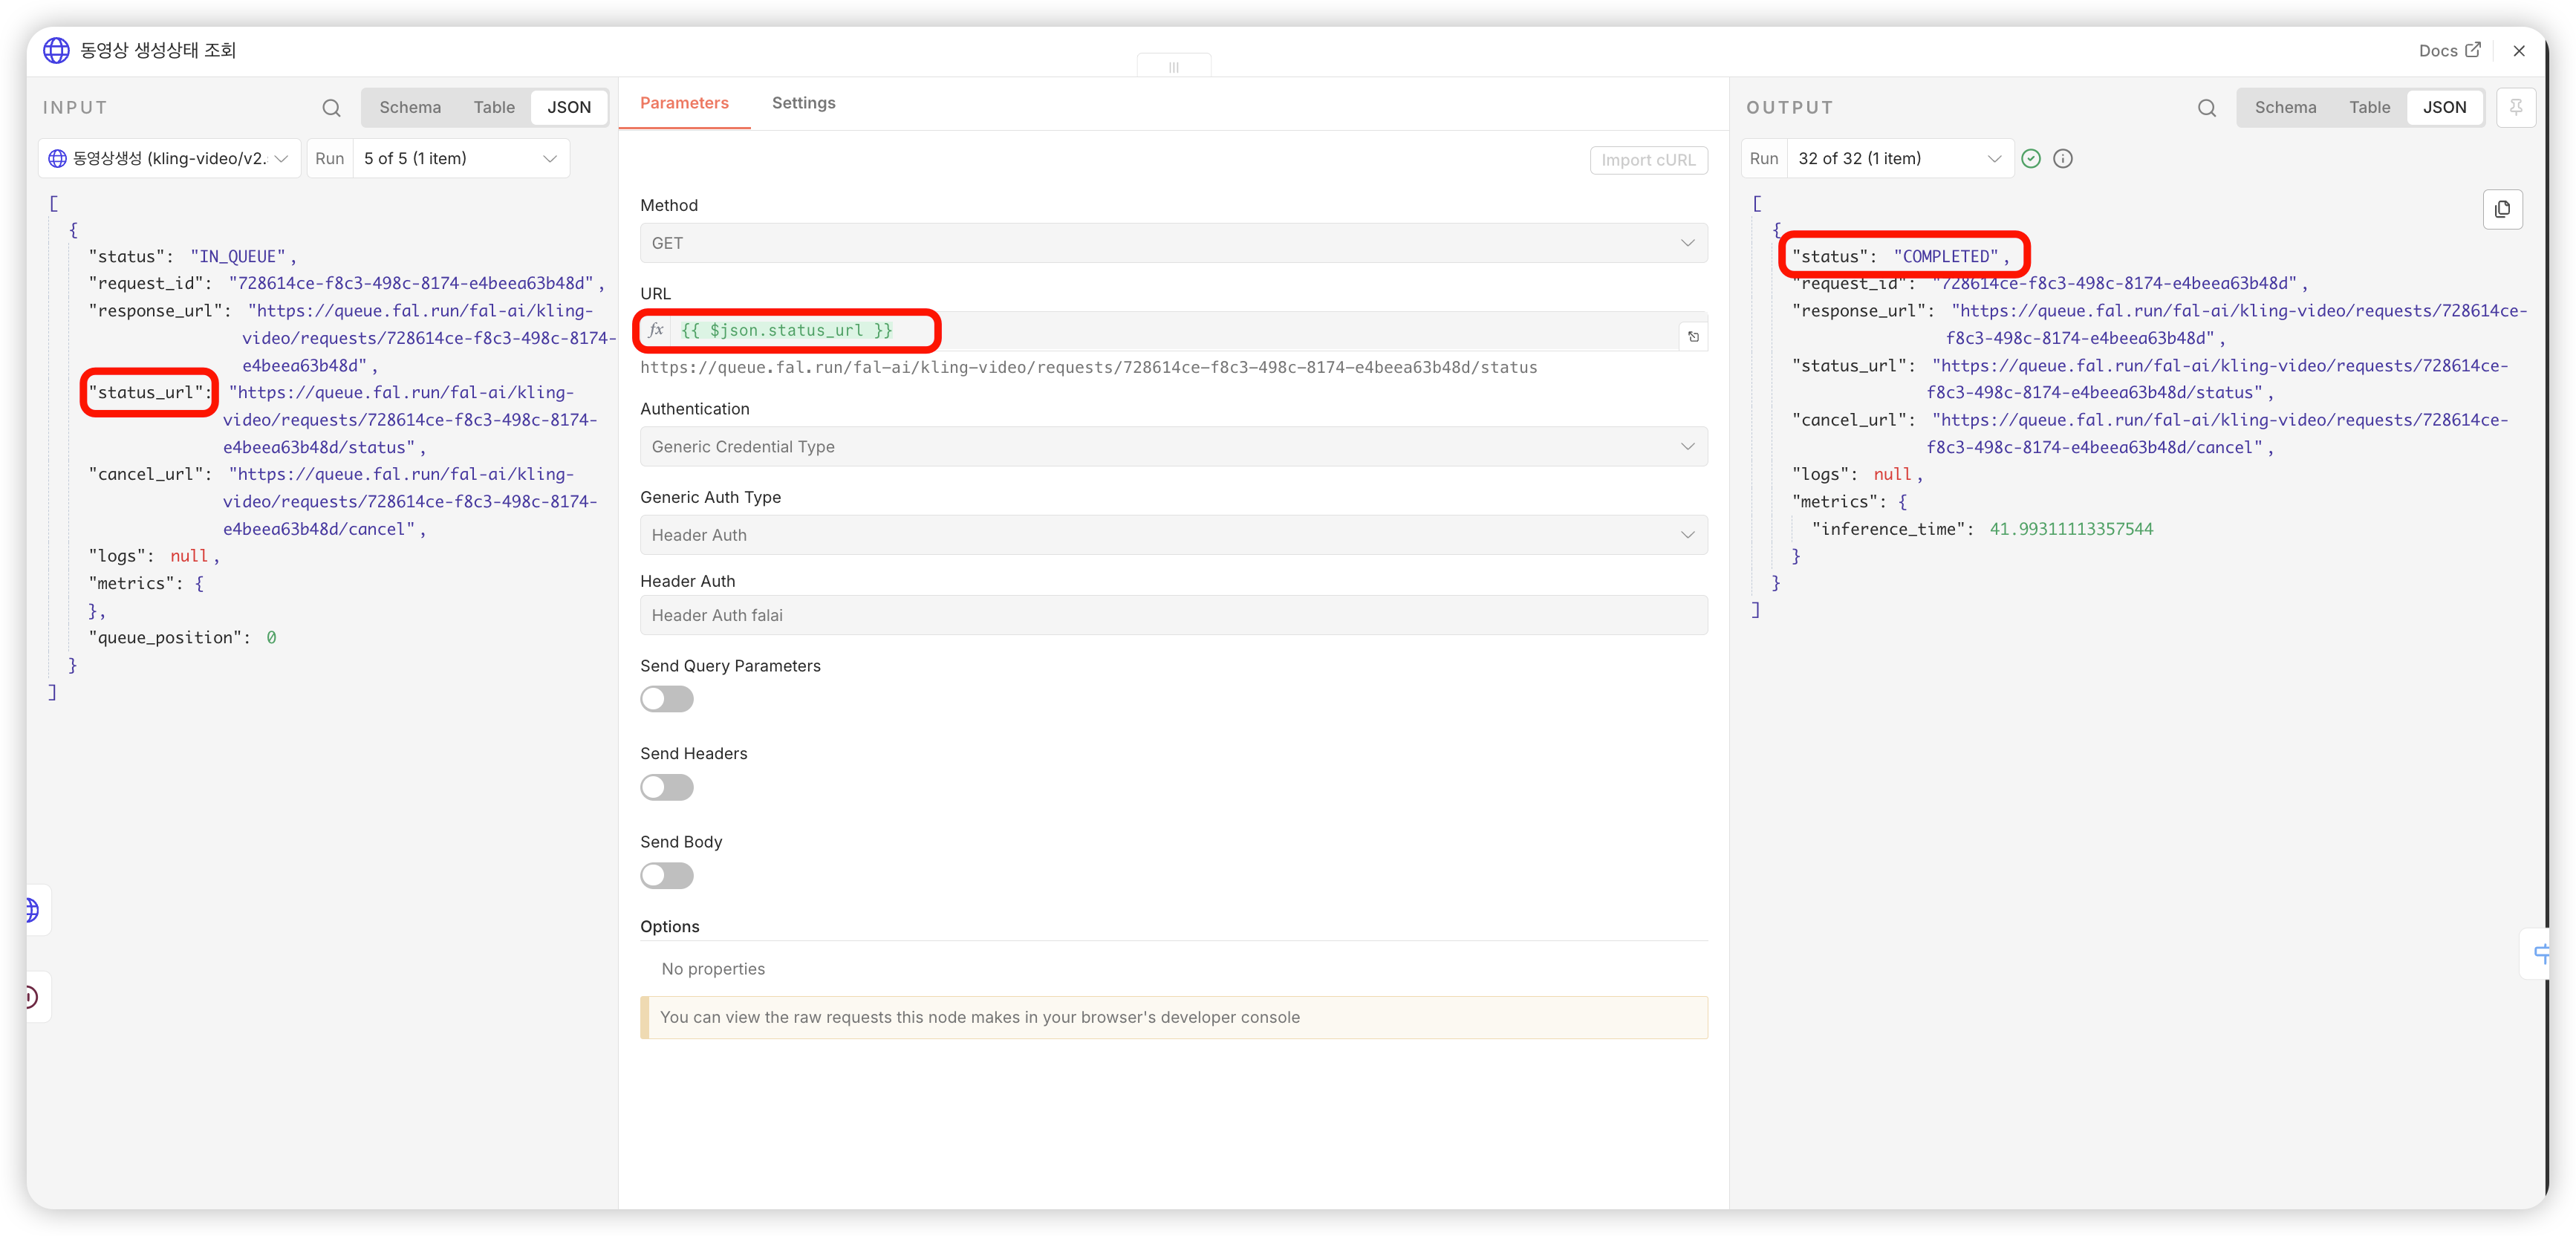2576x1236 pixels.
Task: Click the search icon in INPUT panel
Action: [331, 108]
